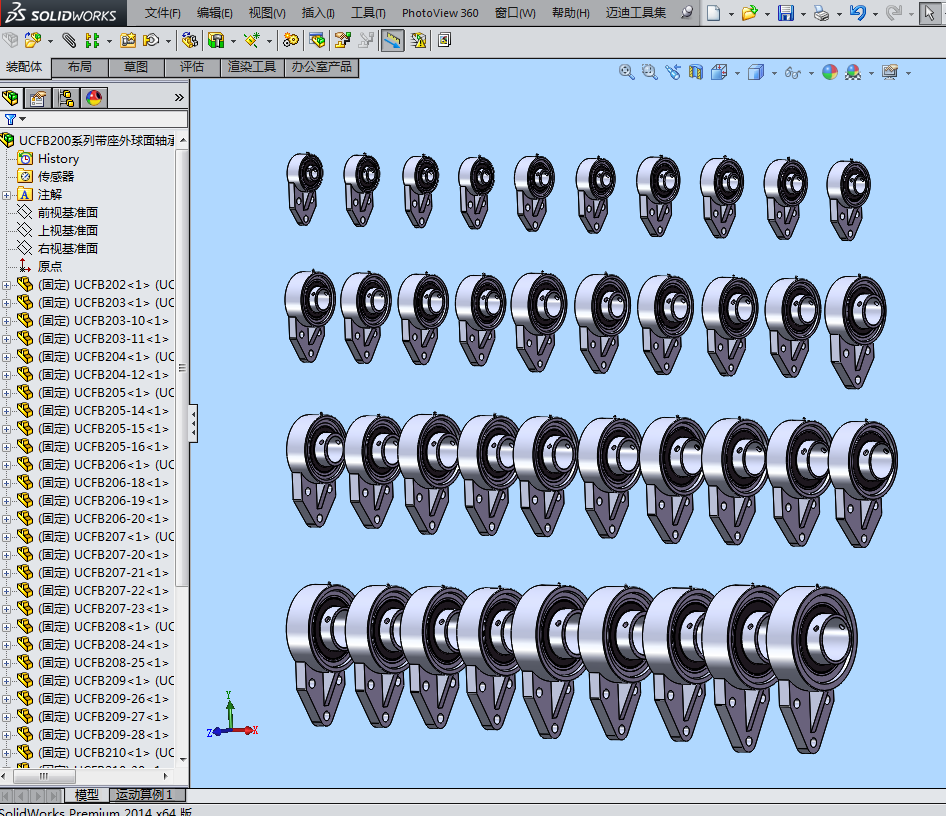Click the Update SpeedPak icon
This screenshot has width=946, height=816.
[418, 40]
